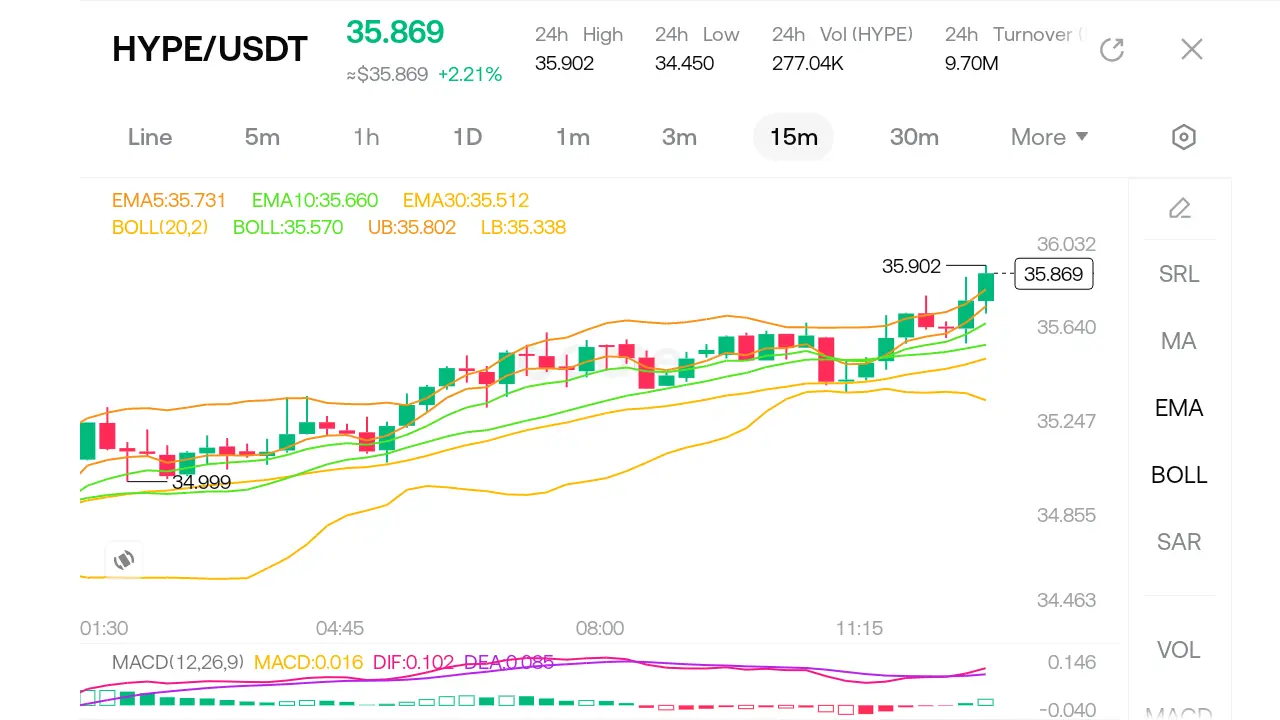Image resolution: width=1280 pixels, height=720 pixels.
Task: Click the EMA5:35.731 legend label
Action: pyautogui.click(x=169, y=200)
